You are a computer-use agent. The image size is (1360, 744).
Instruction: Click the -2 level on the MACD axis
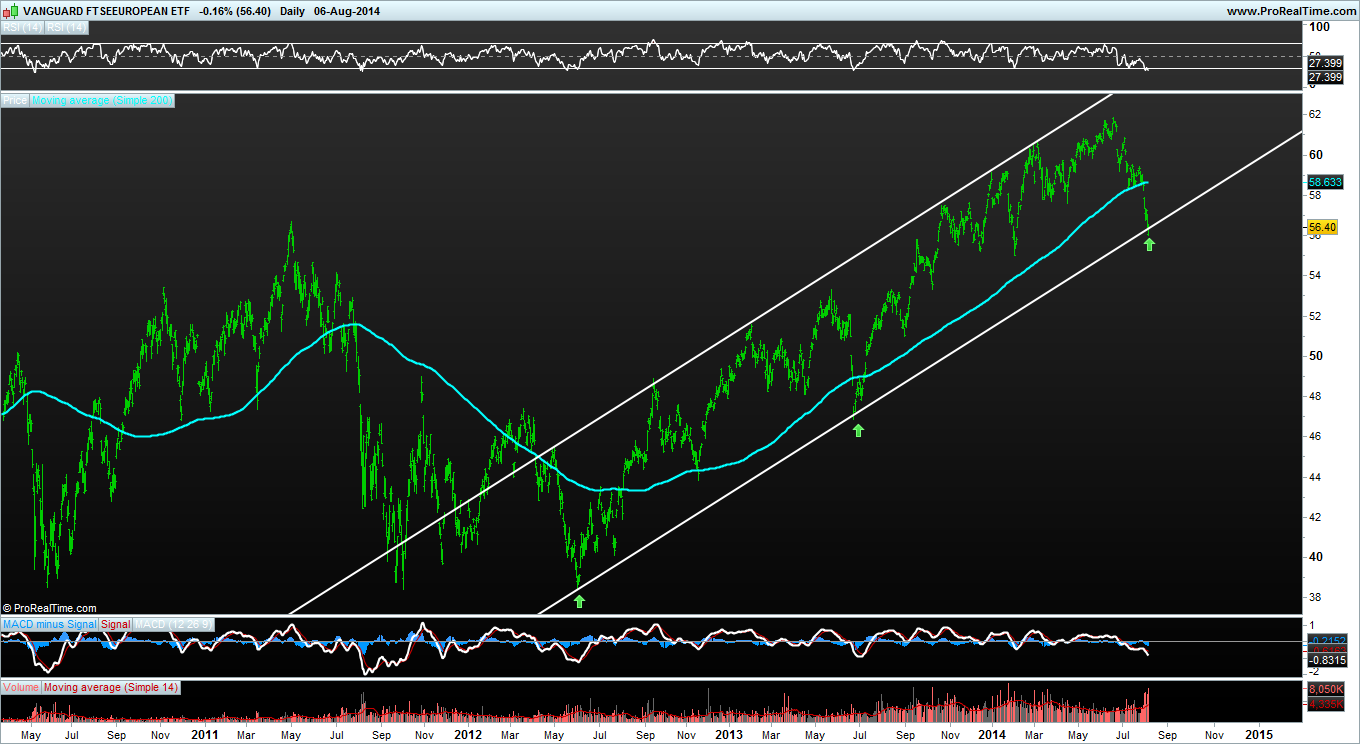(1314, 672)
